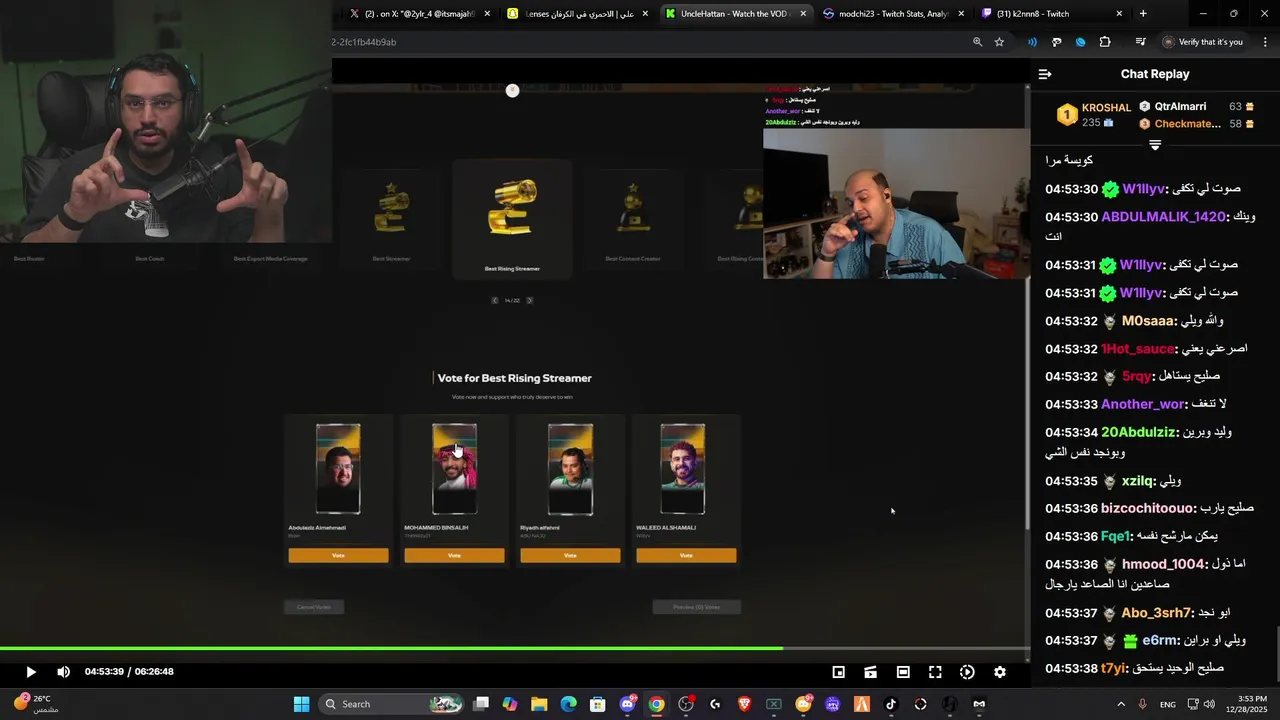The height and width of the screenshot is (720, 1280).
Task: Open the Another_wor chat username
Action: coord(1142,404)
